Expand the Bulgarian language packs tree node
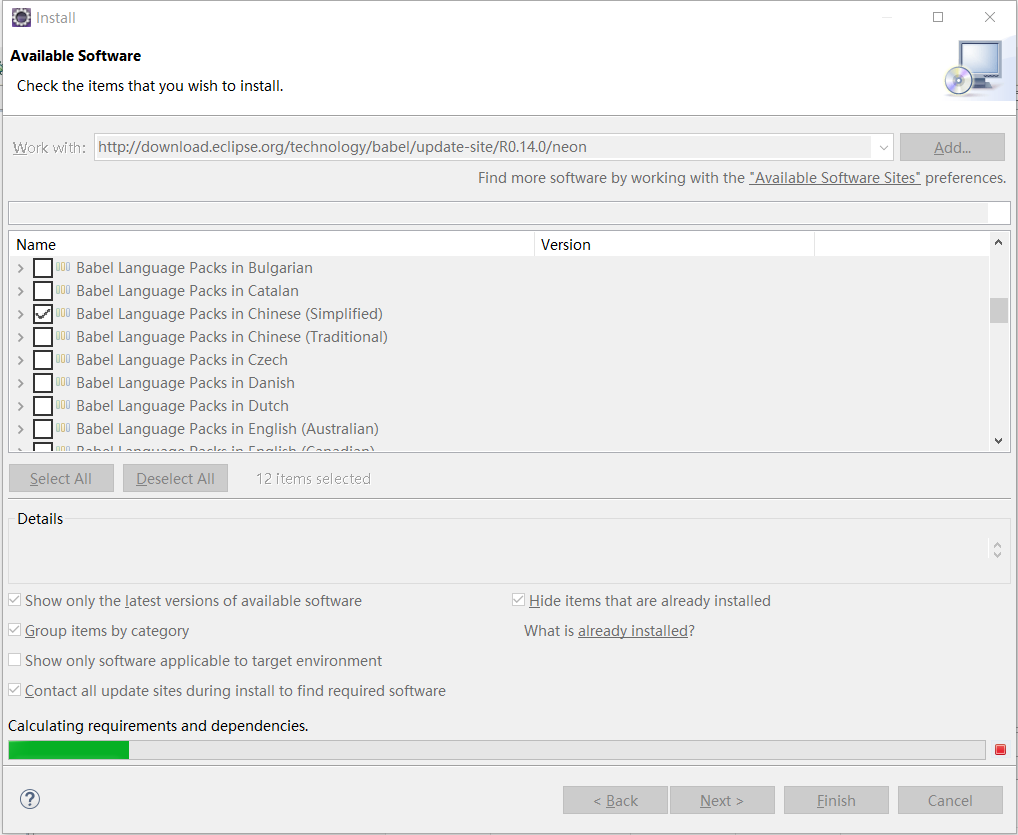This screenshot has width=1018, height=835. point(21,268)
